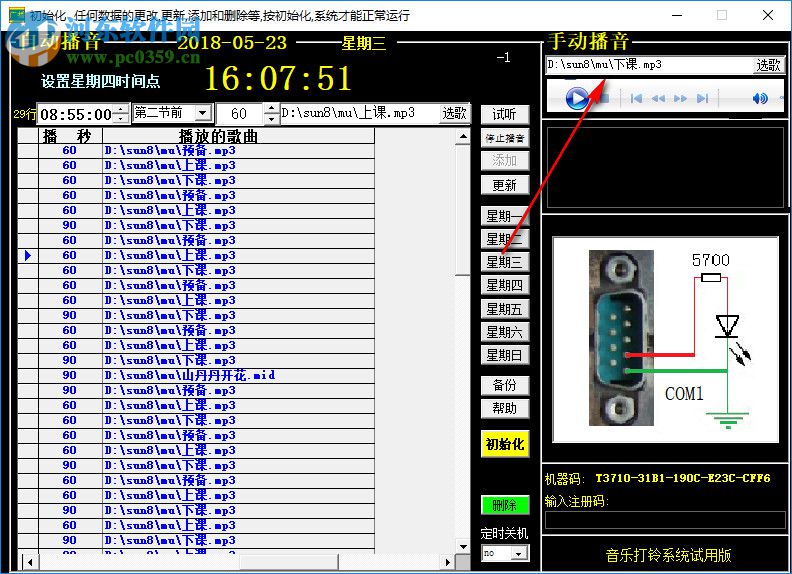792x574 pixels.
Task: Click the yellow 初始化 button
Action: click(505, 444)
